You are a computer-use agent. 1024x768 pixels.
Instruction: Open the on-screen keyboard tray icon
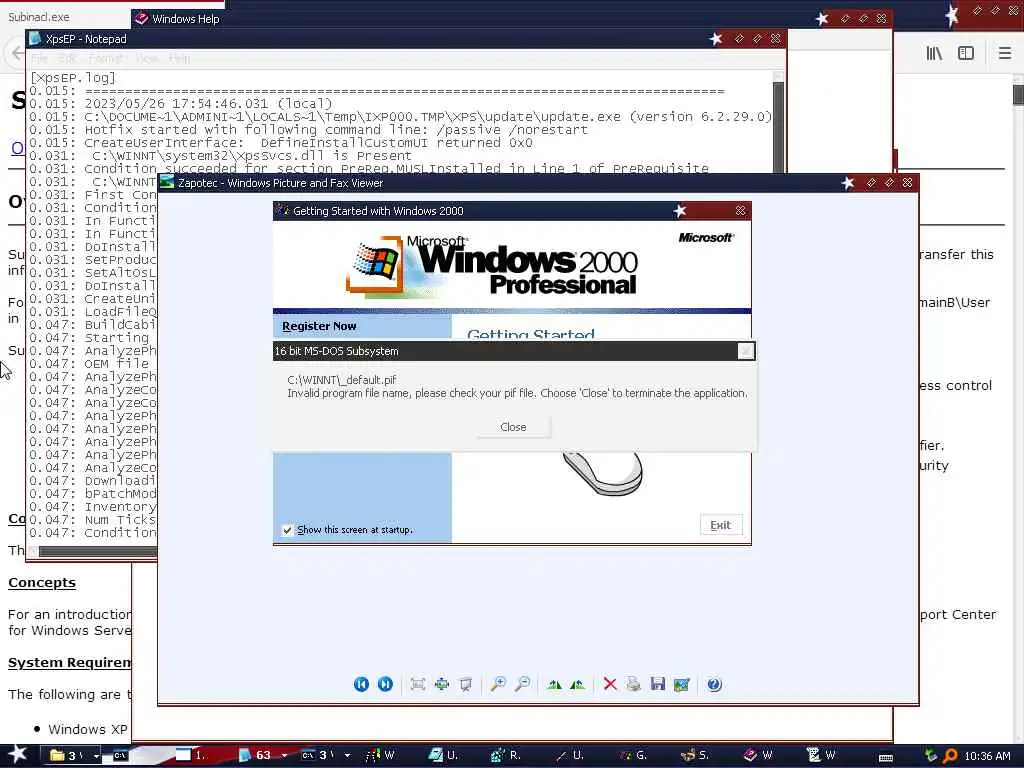[x=886, y=756]
